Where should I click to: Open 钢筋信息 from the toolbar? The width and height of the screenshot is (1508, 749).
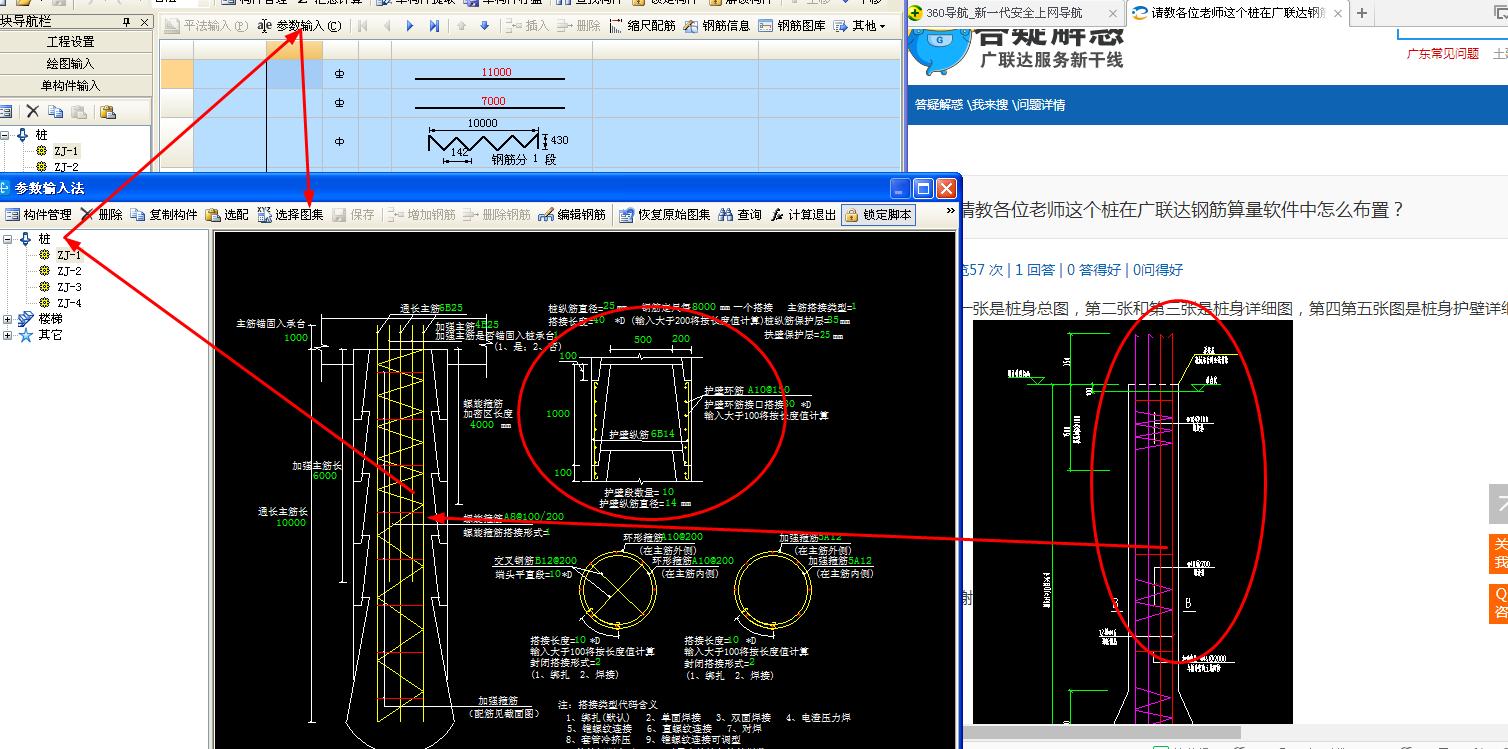[x=717, y=26]
